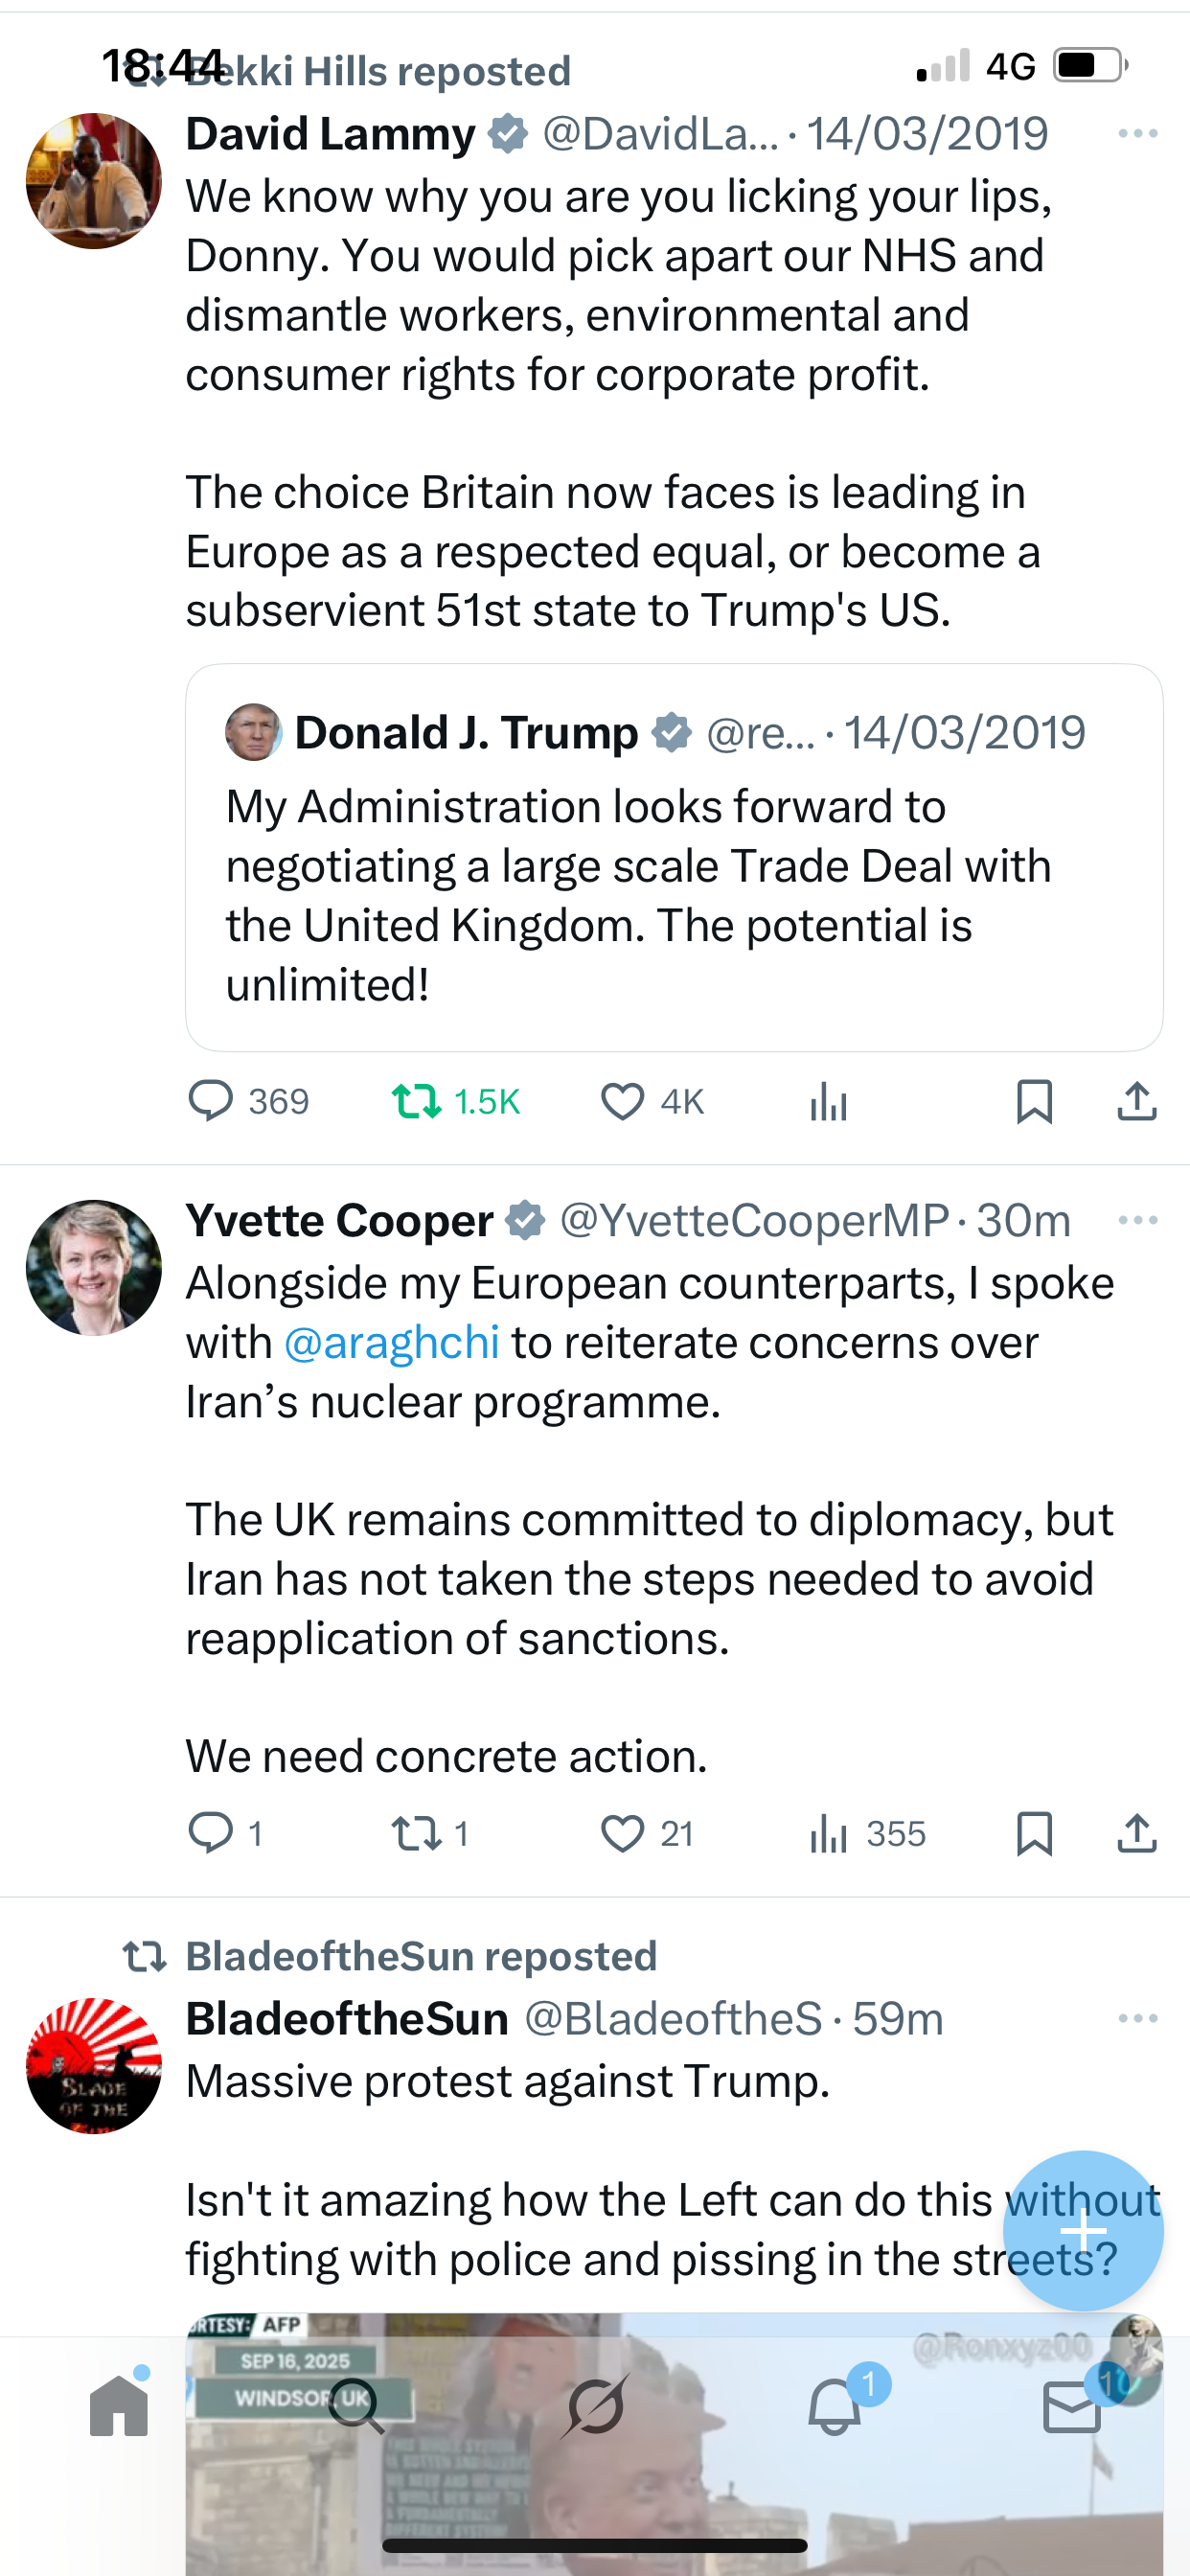The height and width of the screenshot is (2576, 1190).
Task: Bookmark David Lammy's tweet
Action: click(x=1034, y=1101)
